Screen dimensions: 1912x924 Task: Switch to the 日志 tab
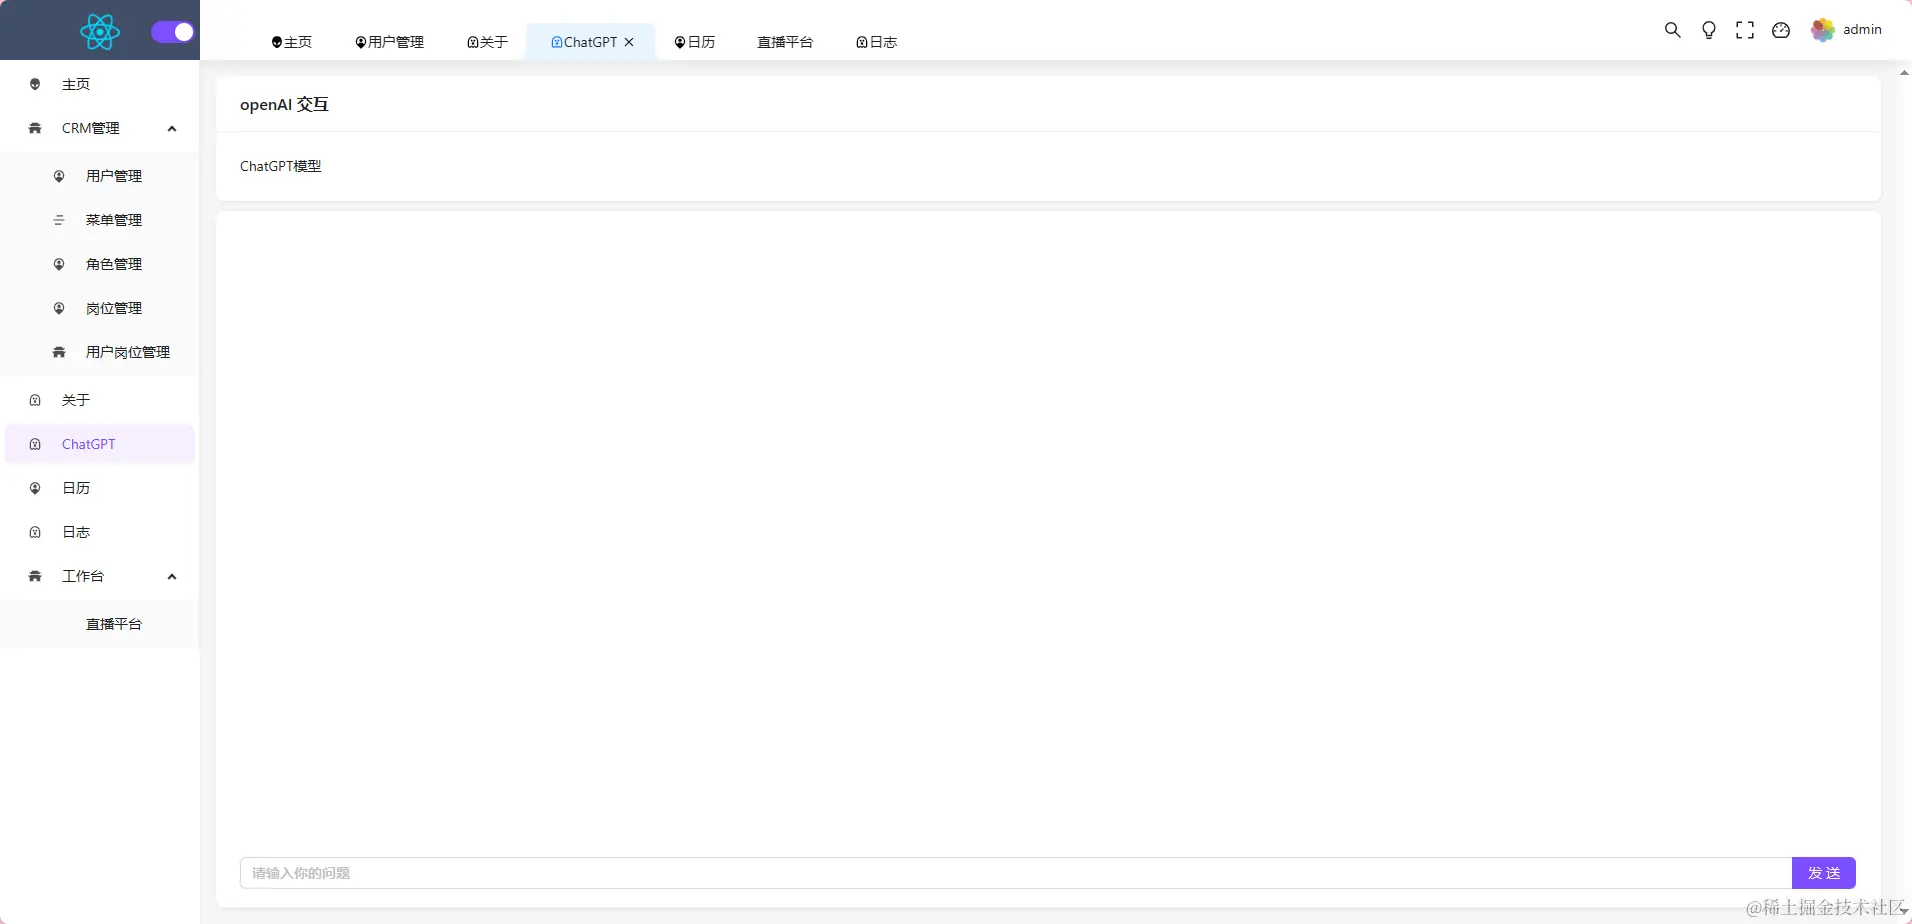(x=876, y=42)
